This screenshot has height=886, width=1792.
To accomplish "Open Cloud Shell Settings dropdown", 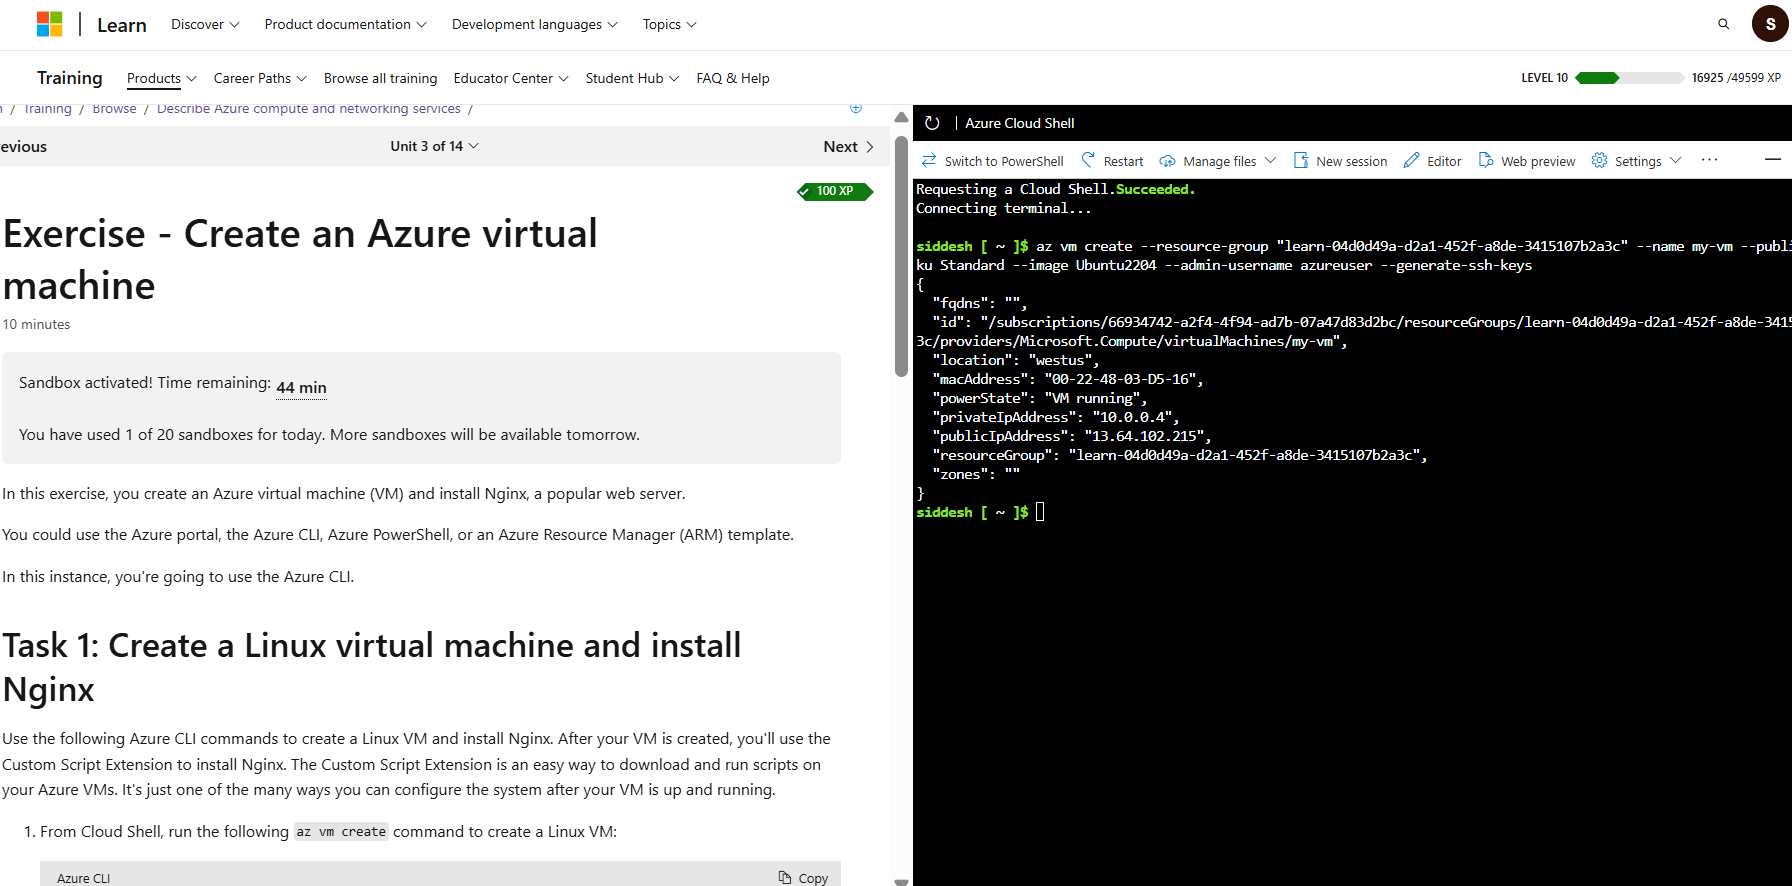I will point(1637,161).
